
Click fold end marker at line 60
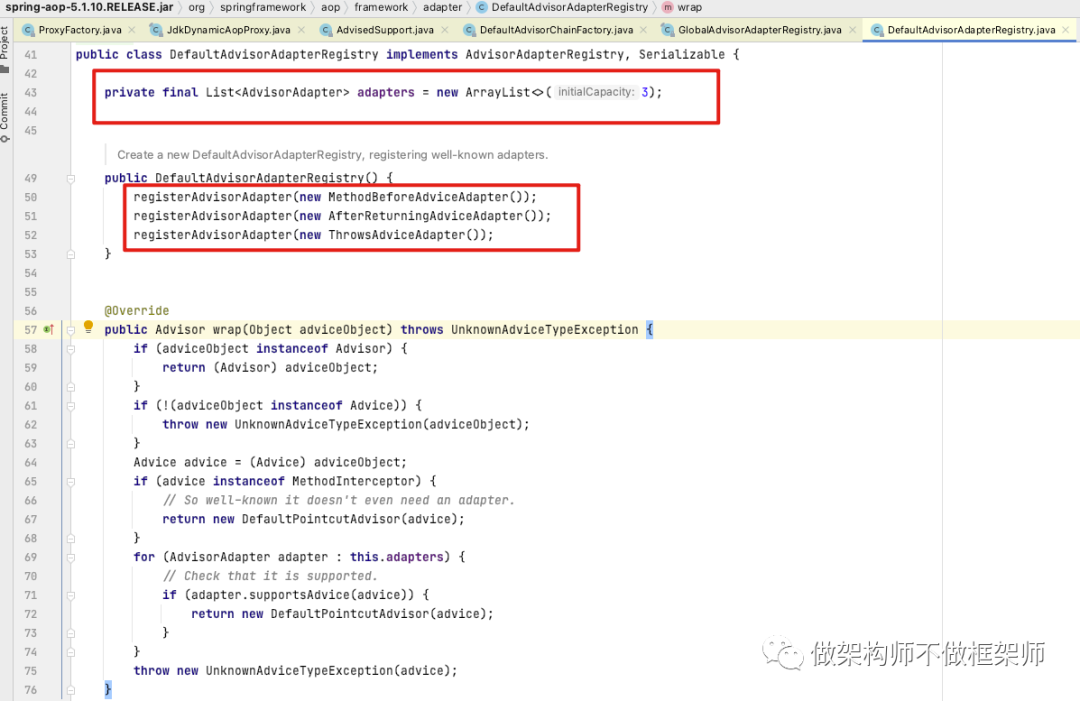point(70,387)
